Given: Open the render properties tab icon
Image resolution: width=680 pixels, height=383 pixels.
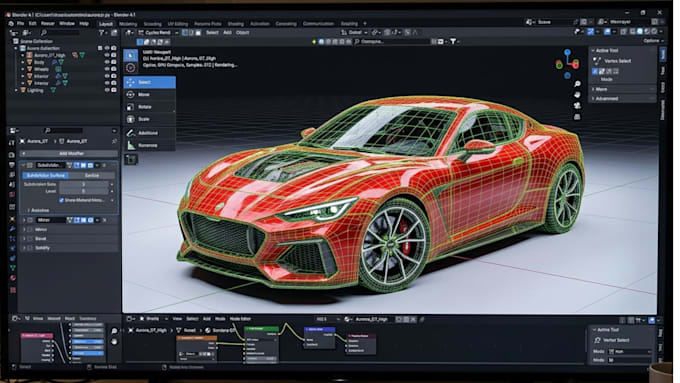Looking at the screenshot, I should click(12, 155).
